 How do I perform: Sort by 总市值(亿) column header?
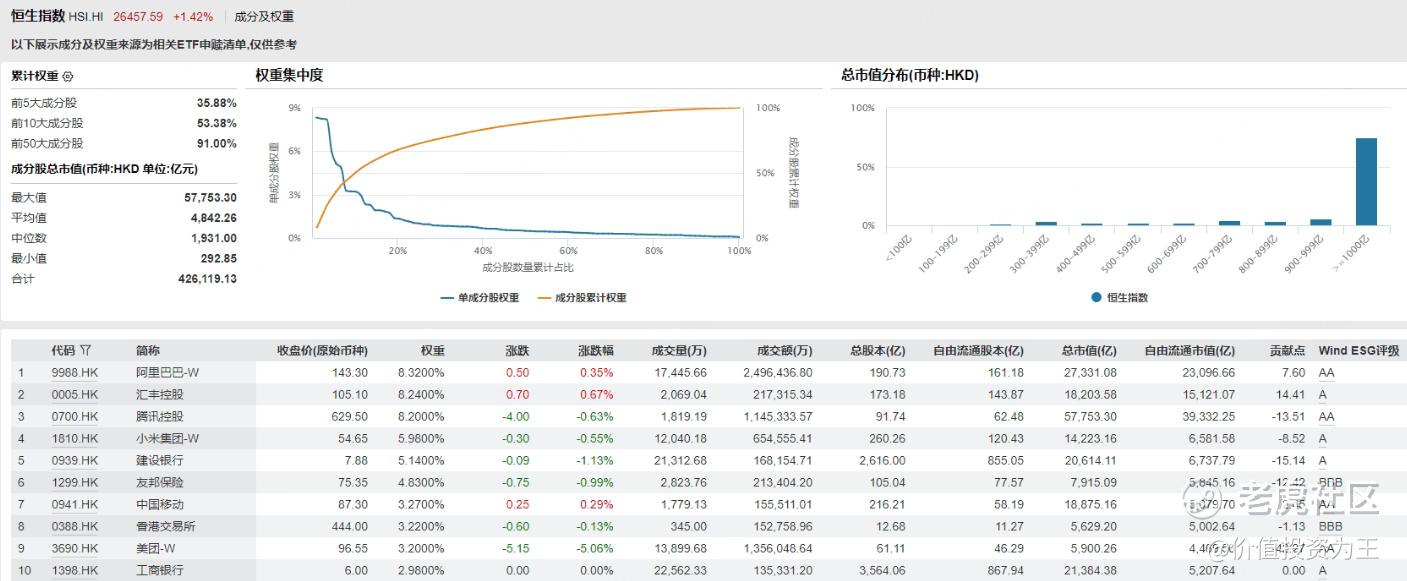click(1089, 350)
